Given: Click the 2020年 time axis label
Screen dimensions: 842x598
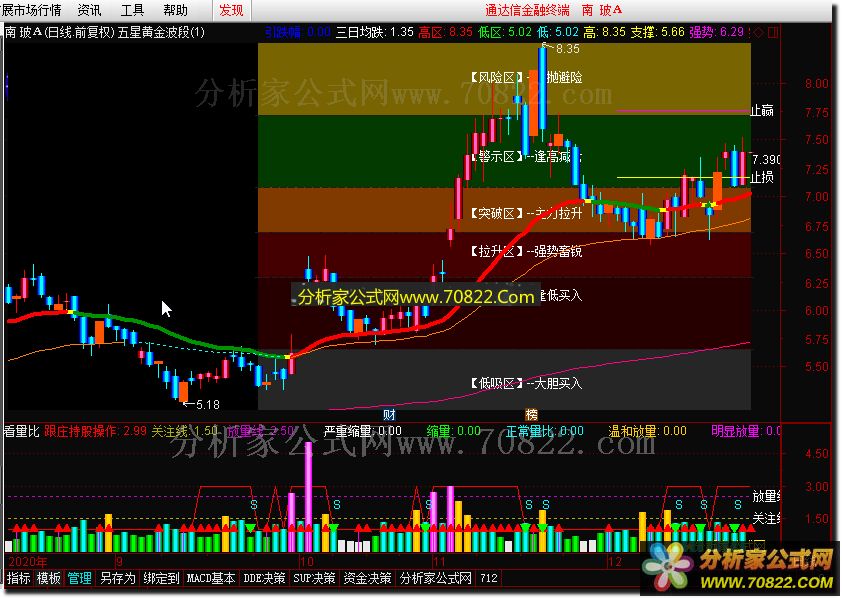Looking at the screenshot, I should (28, 562).
